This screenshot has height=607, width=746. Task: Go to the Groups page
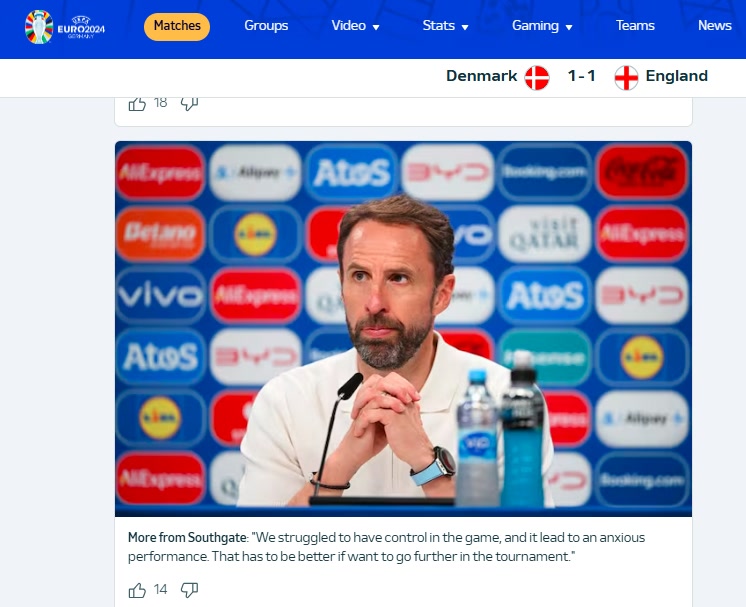pyautogui.click(x=266, y=26)
